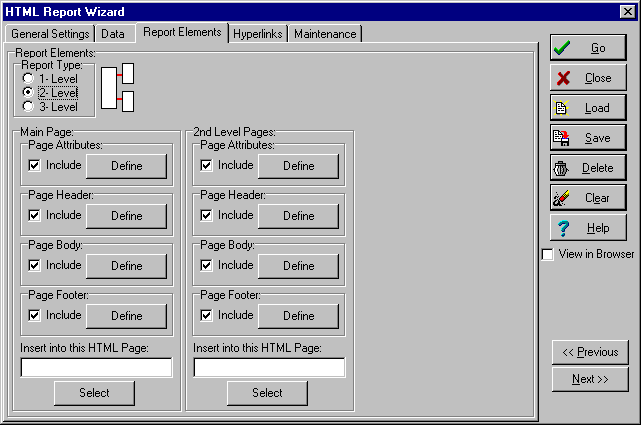641x425 pixels.
Task: Click the Main Page HTML insert field
Action: point(96,368)
